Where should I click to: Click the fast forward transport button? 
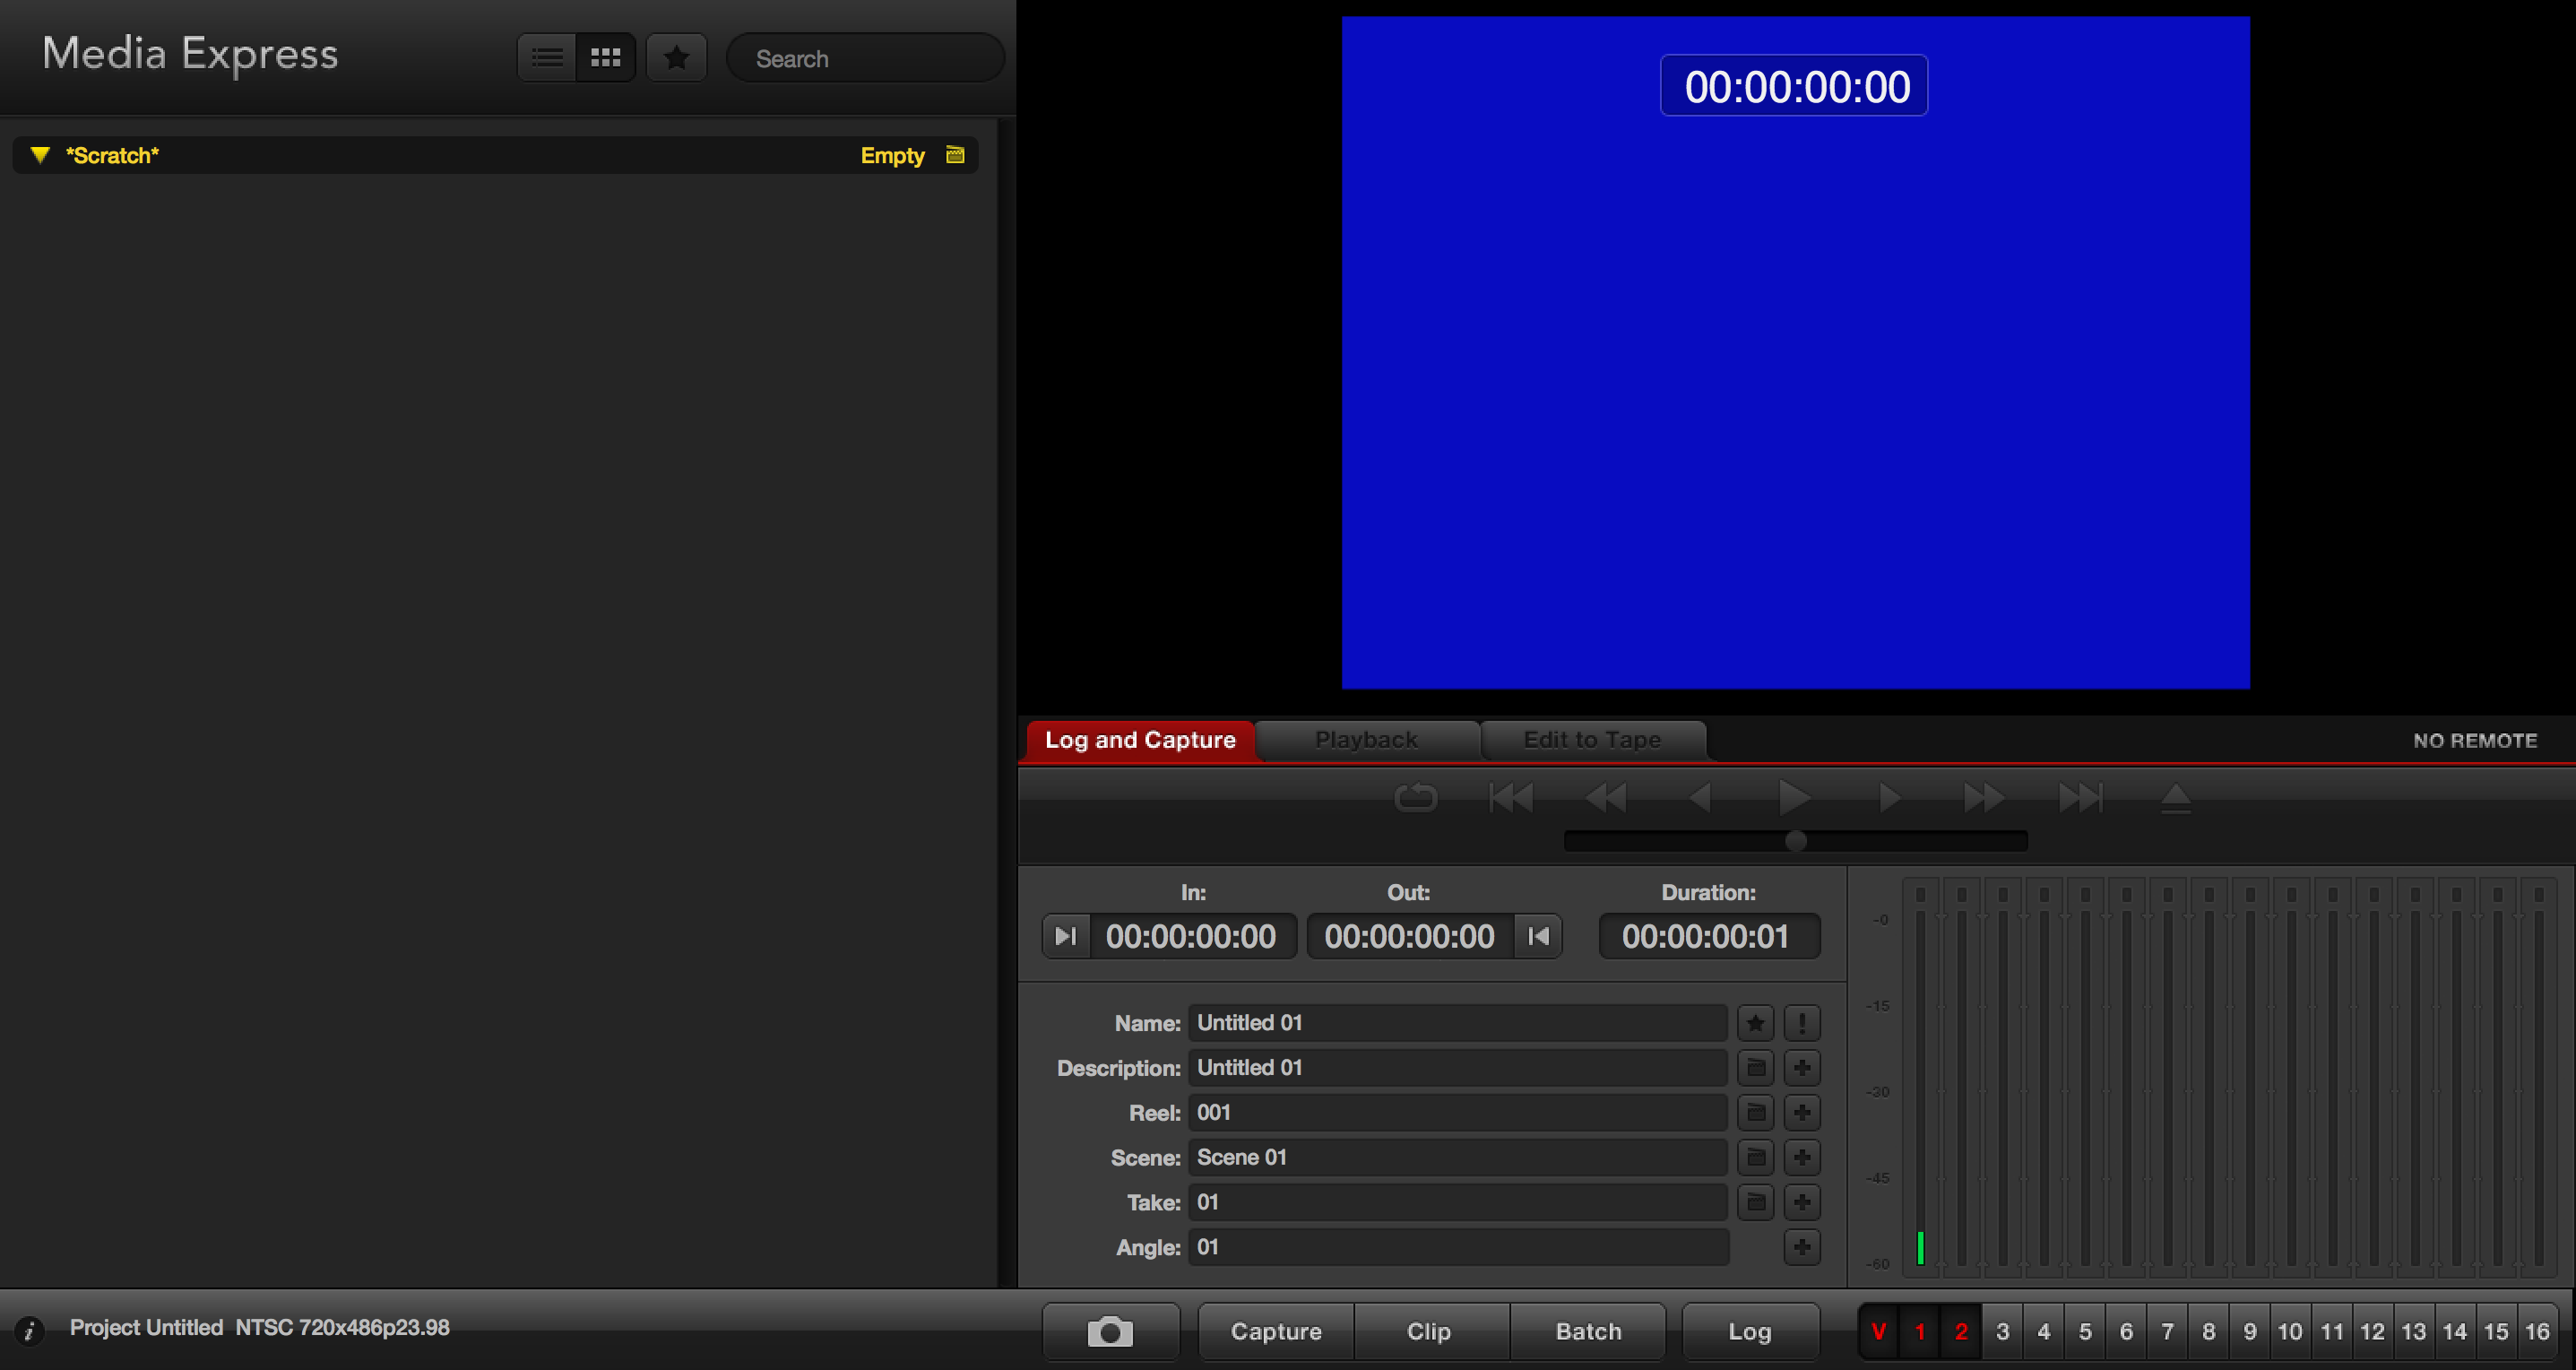pos(1984,798)
